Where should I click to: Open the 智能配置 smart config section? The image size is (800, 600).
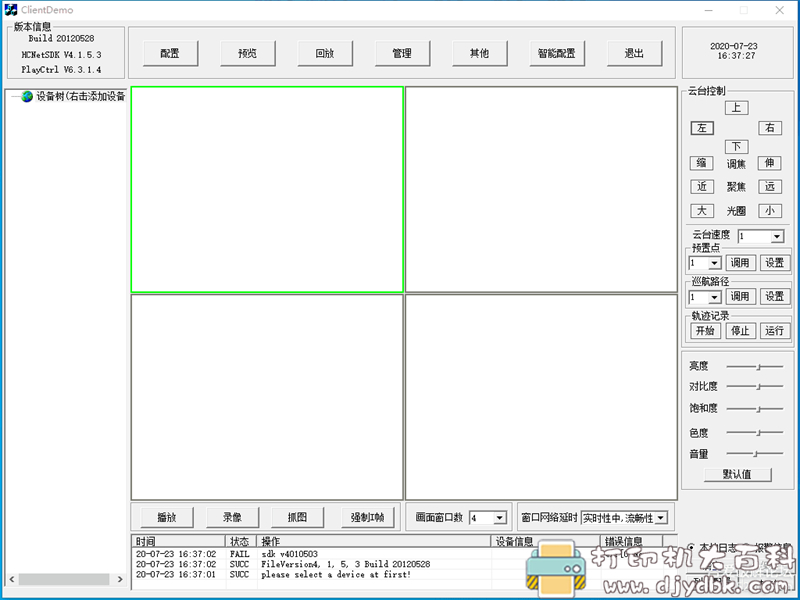point(557,53)
